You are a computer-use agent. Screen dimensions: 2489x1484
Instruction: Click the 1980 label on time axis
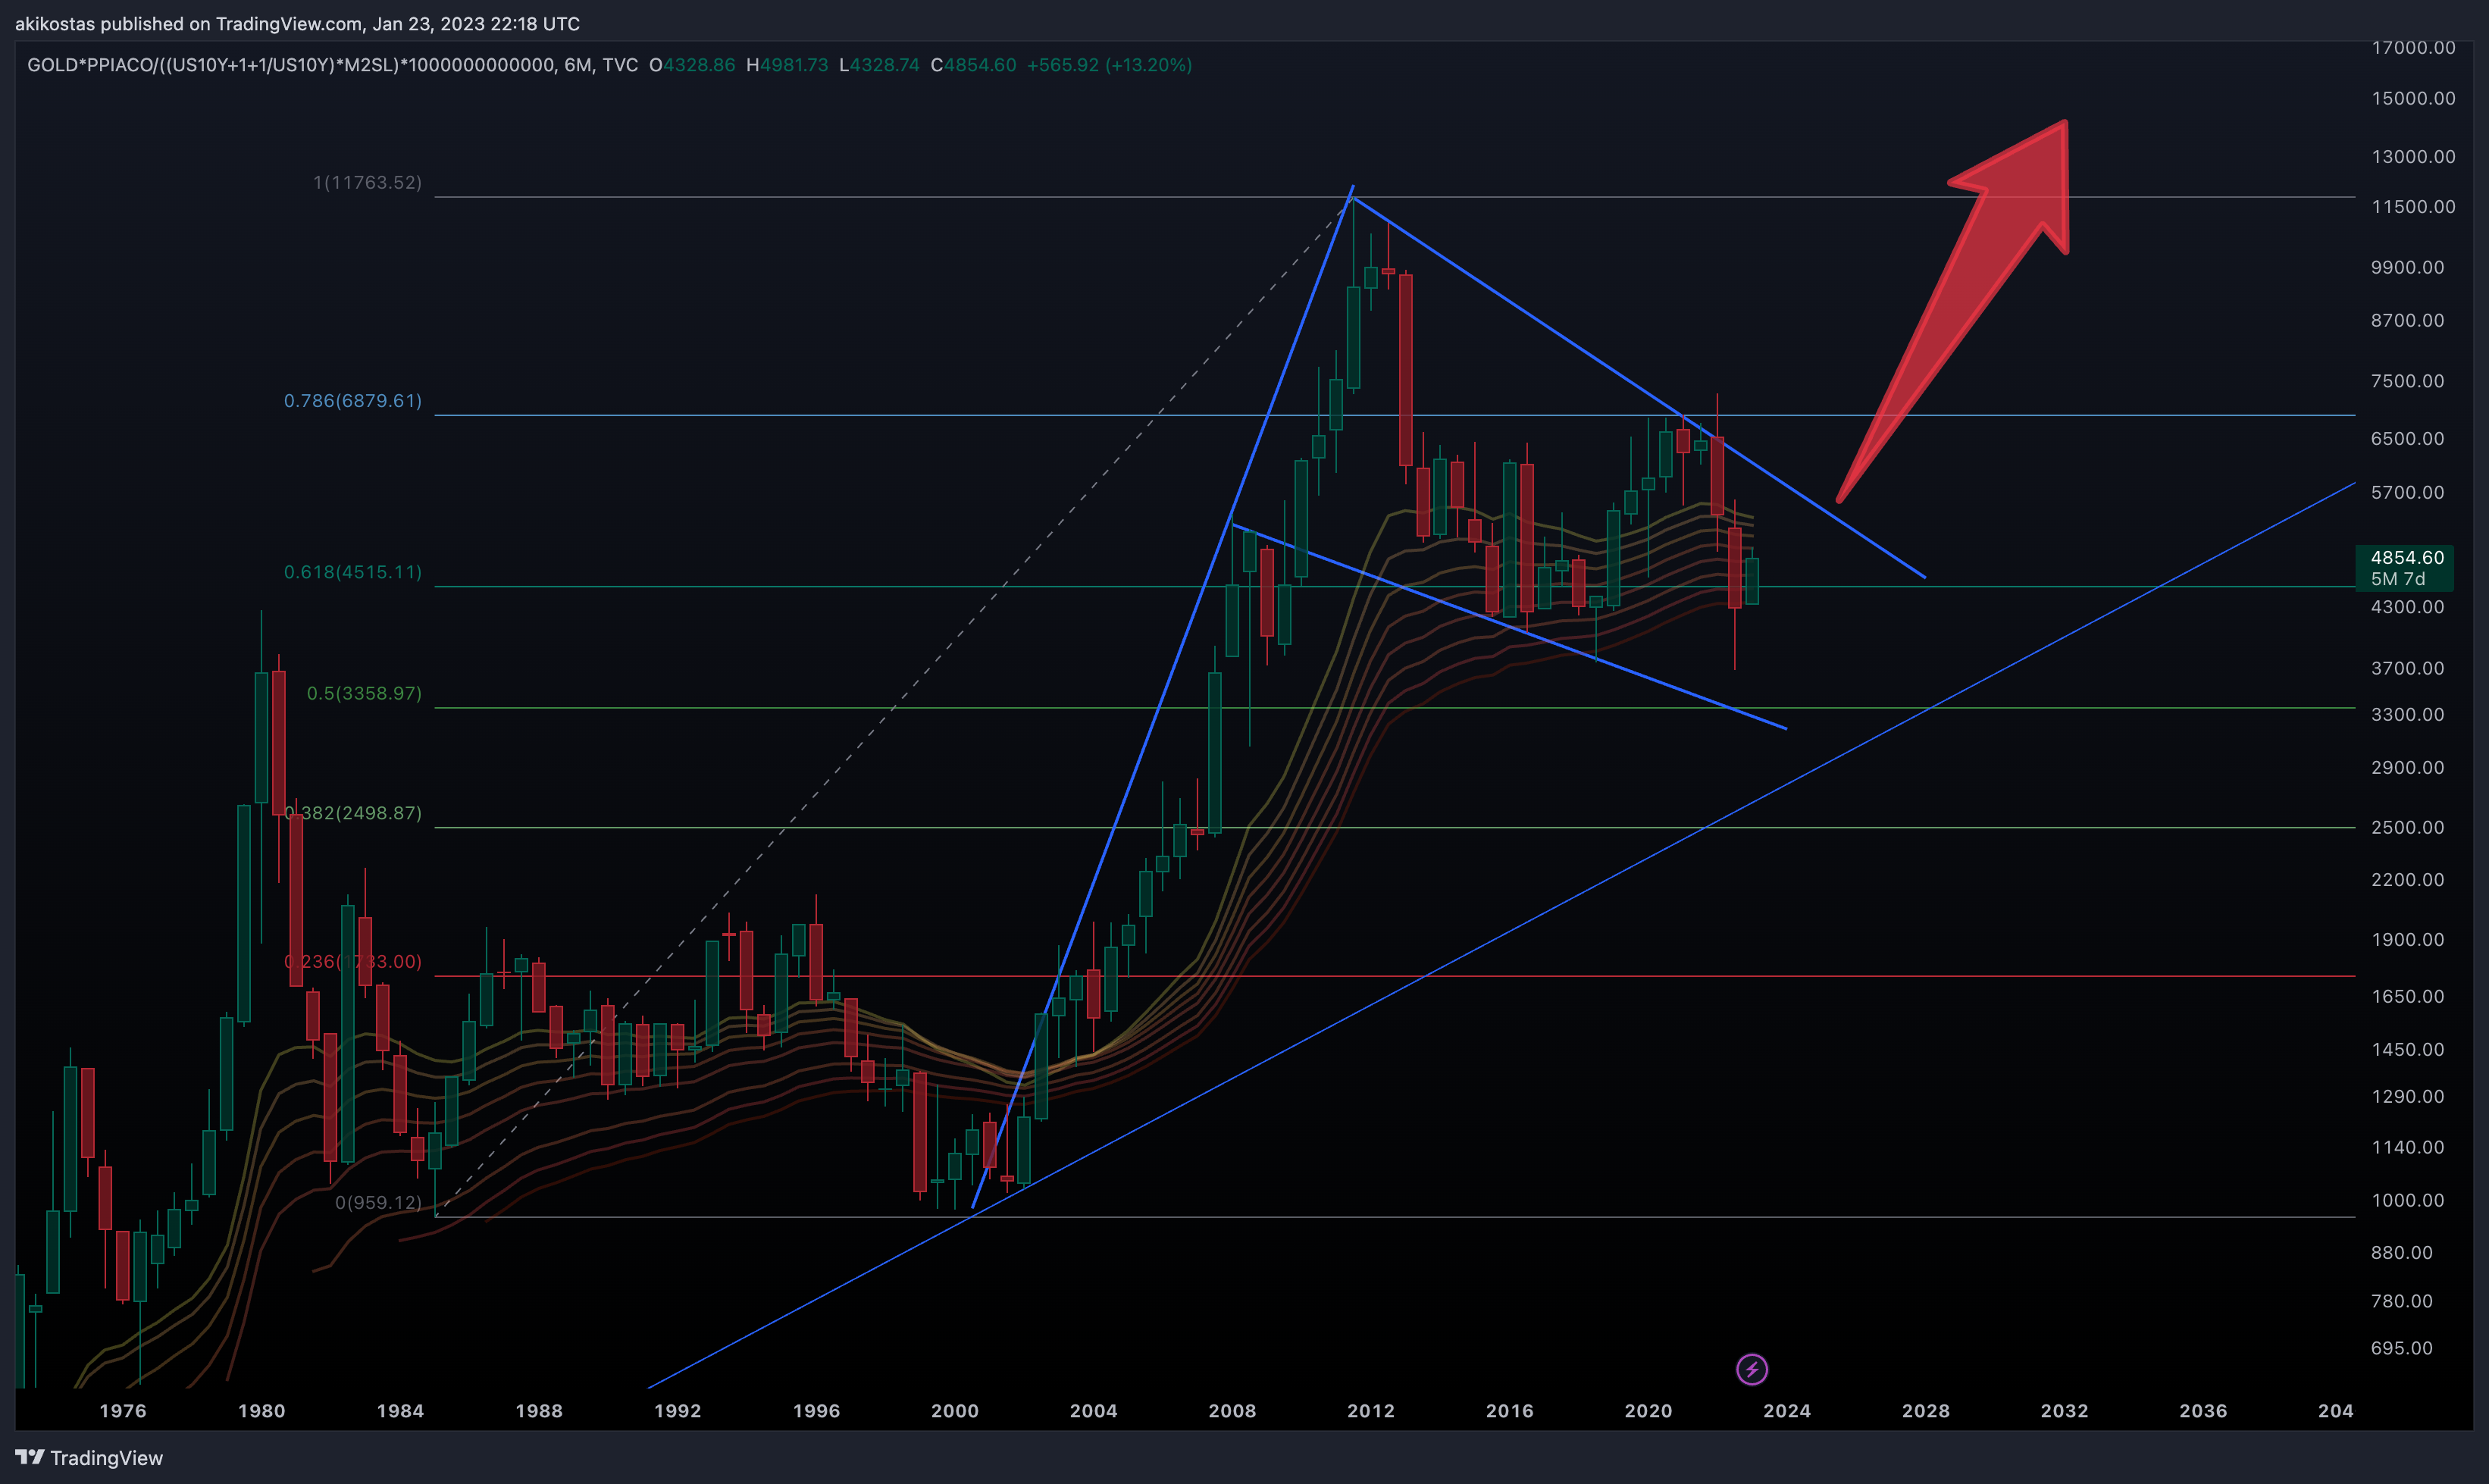[261, 1411]
